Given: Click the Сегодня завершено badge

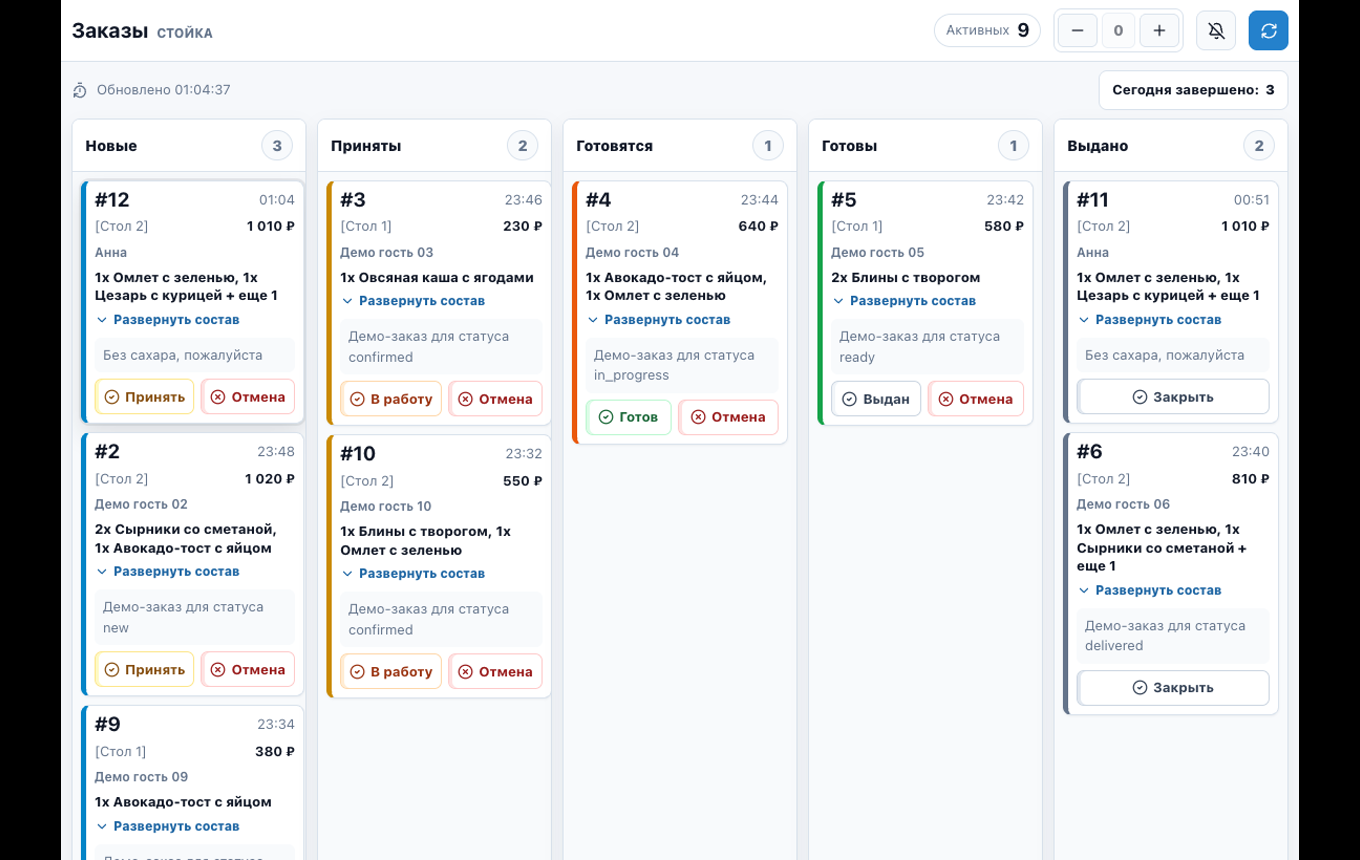Looking at the screenshot, I should [x=1193, y=90].
